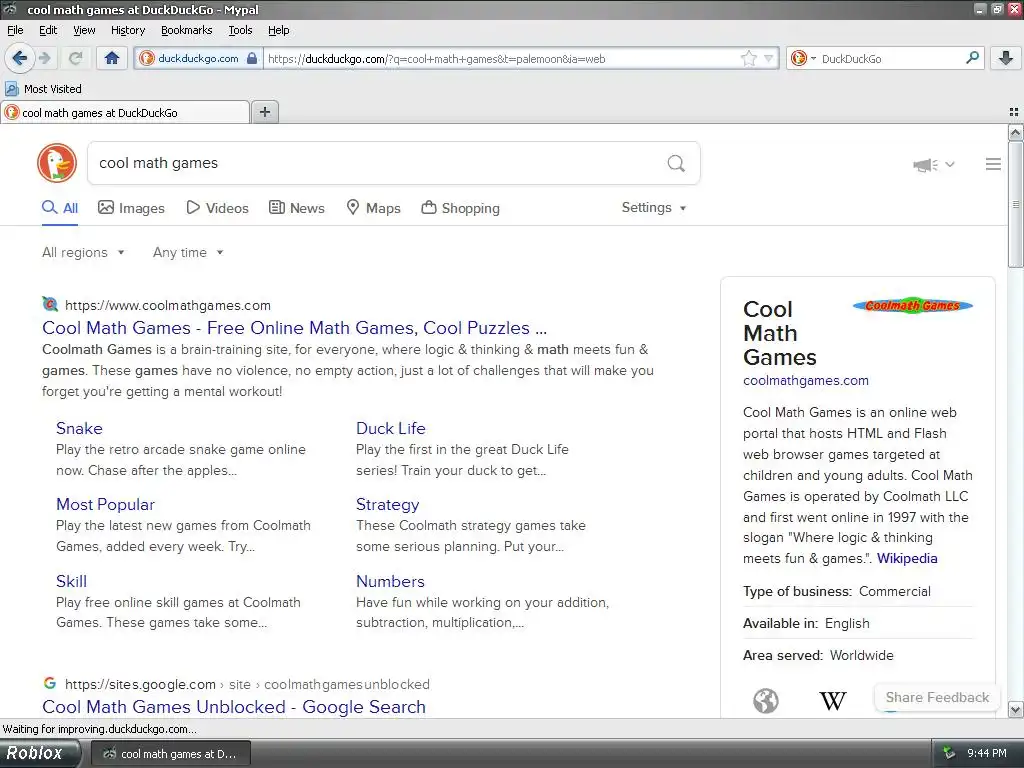
Task: Open the hamburger side menu
Action: coord(993,164)
